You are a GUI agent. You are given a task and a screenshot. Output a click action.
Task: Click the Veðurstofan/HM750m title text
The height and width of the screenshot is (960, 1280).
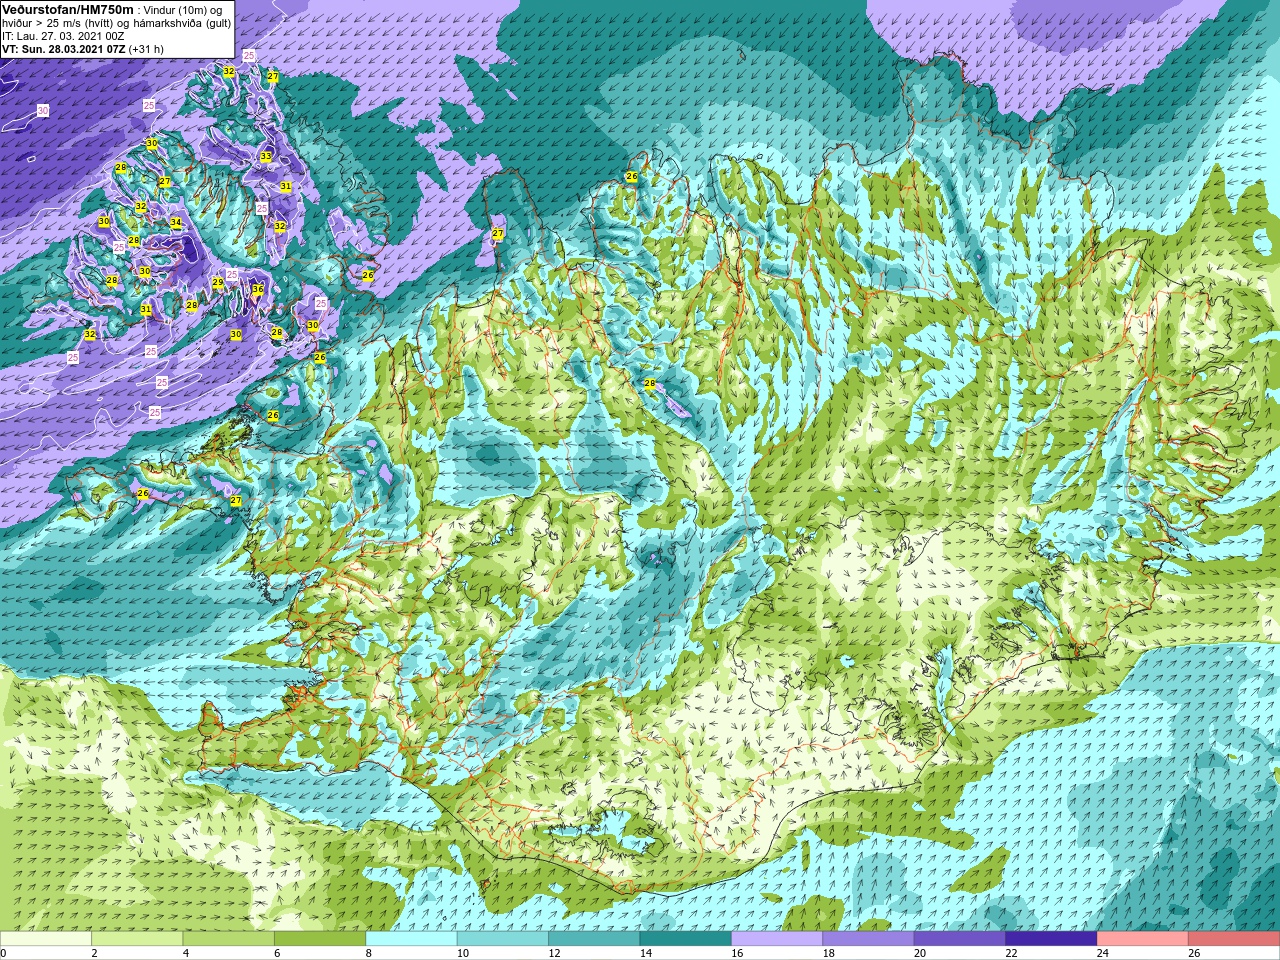point(68,9)
